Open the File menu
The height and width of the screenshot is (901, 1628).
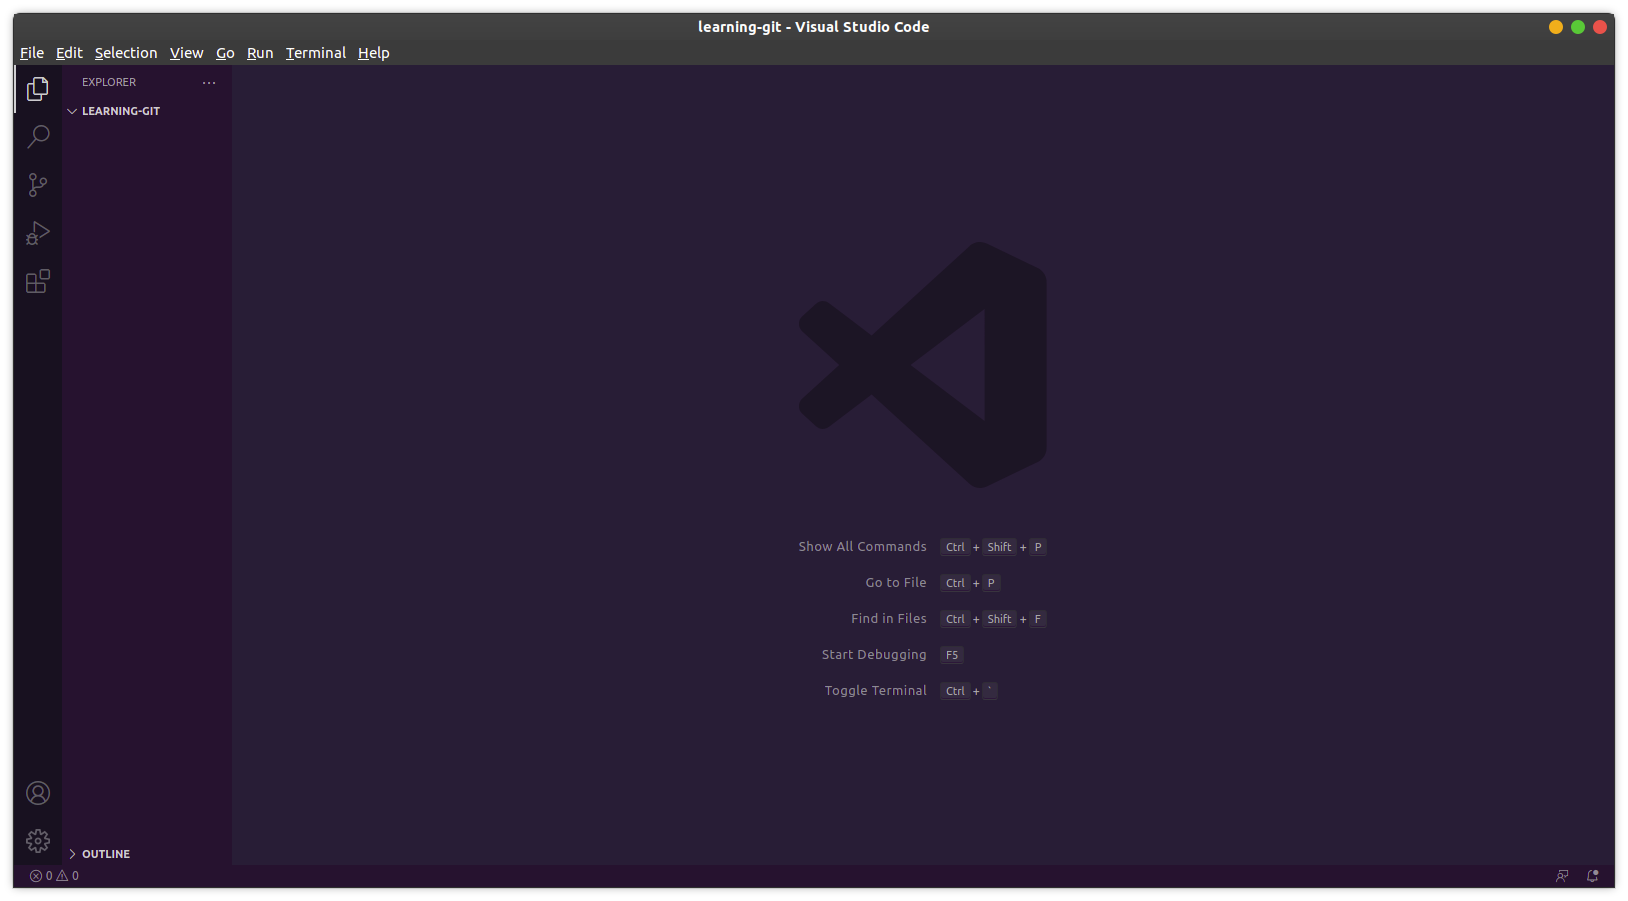(x=32, y=53)
